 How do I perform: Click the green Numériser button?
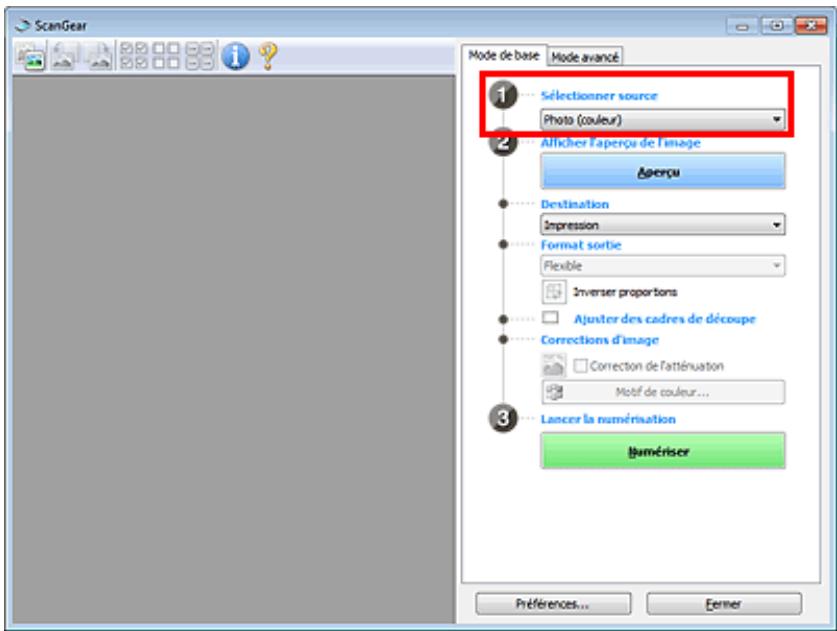[x=662, y=451]
